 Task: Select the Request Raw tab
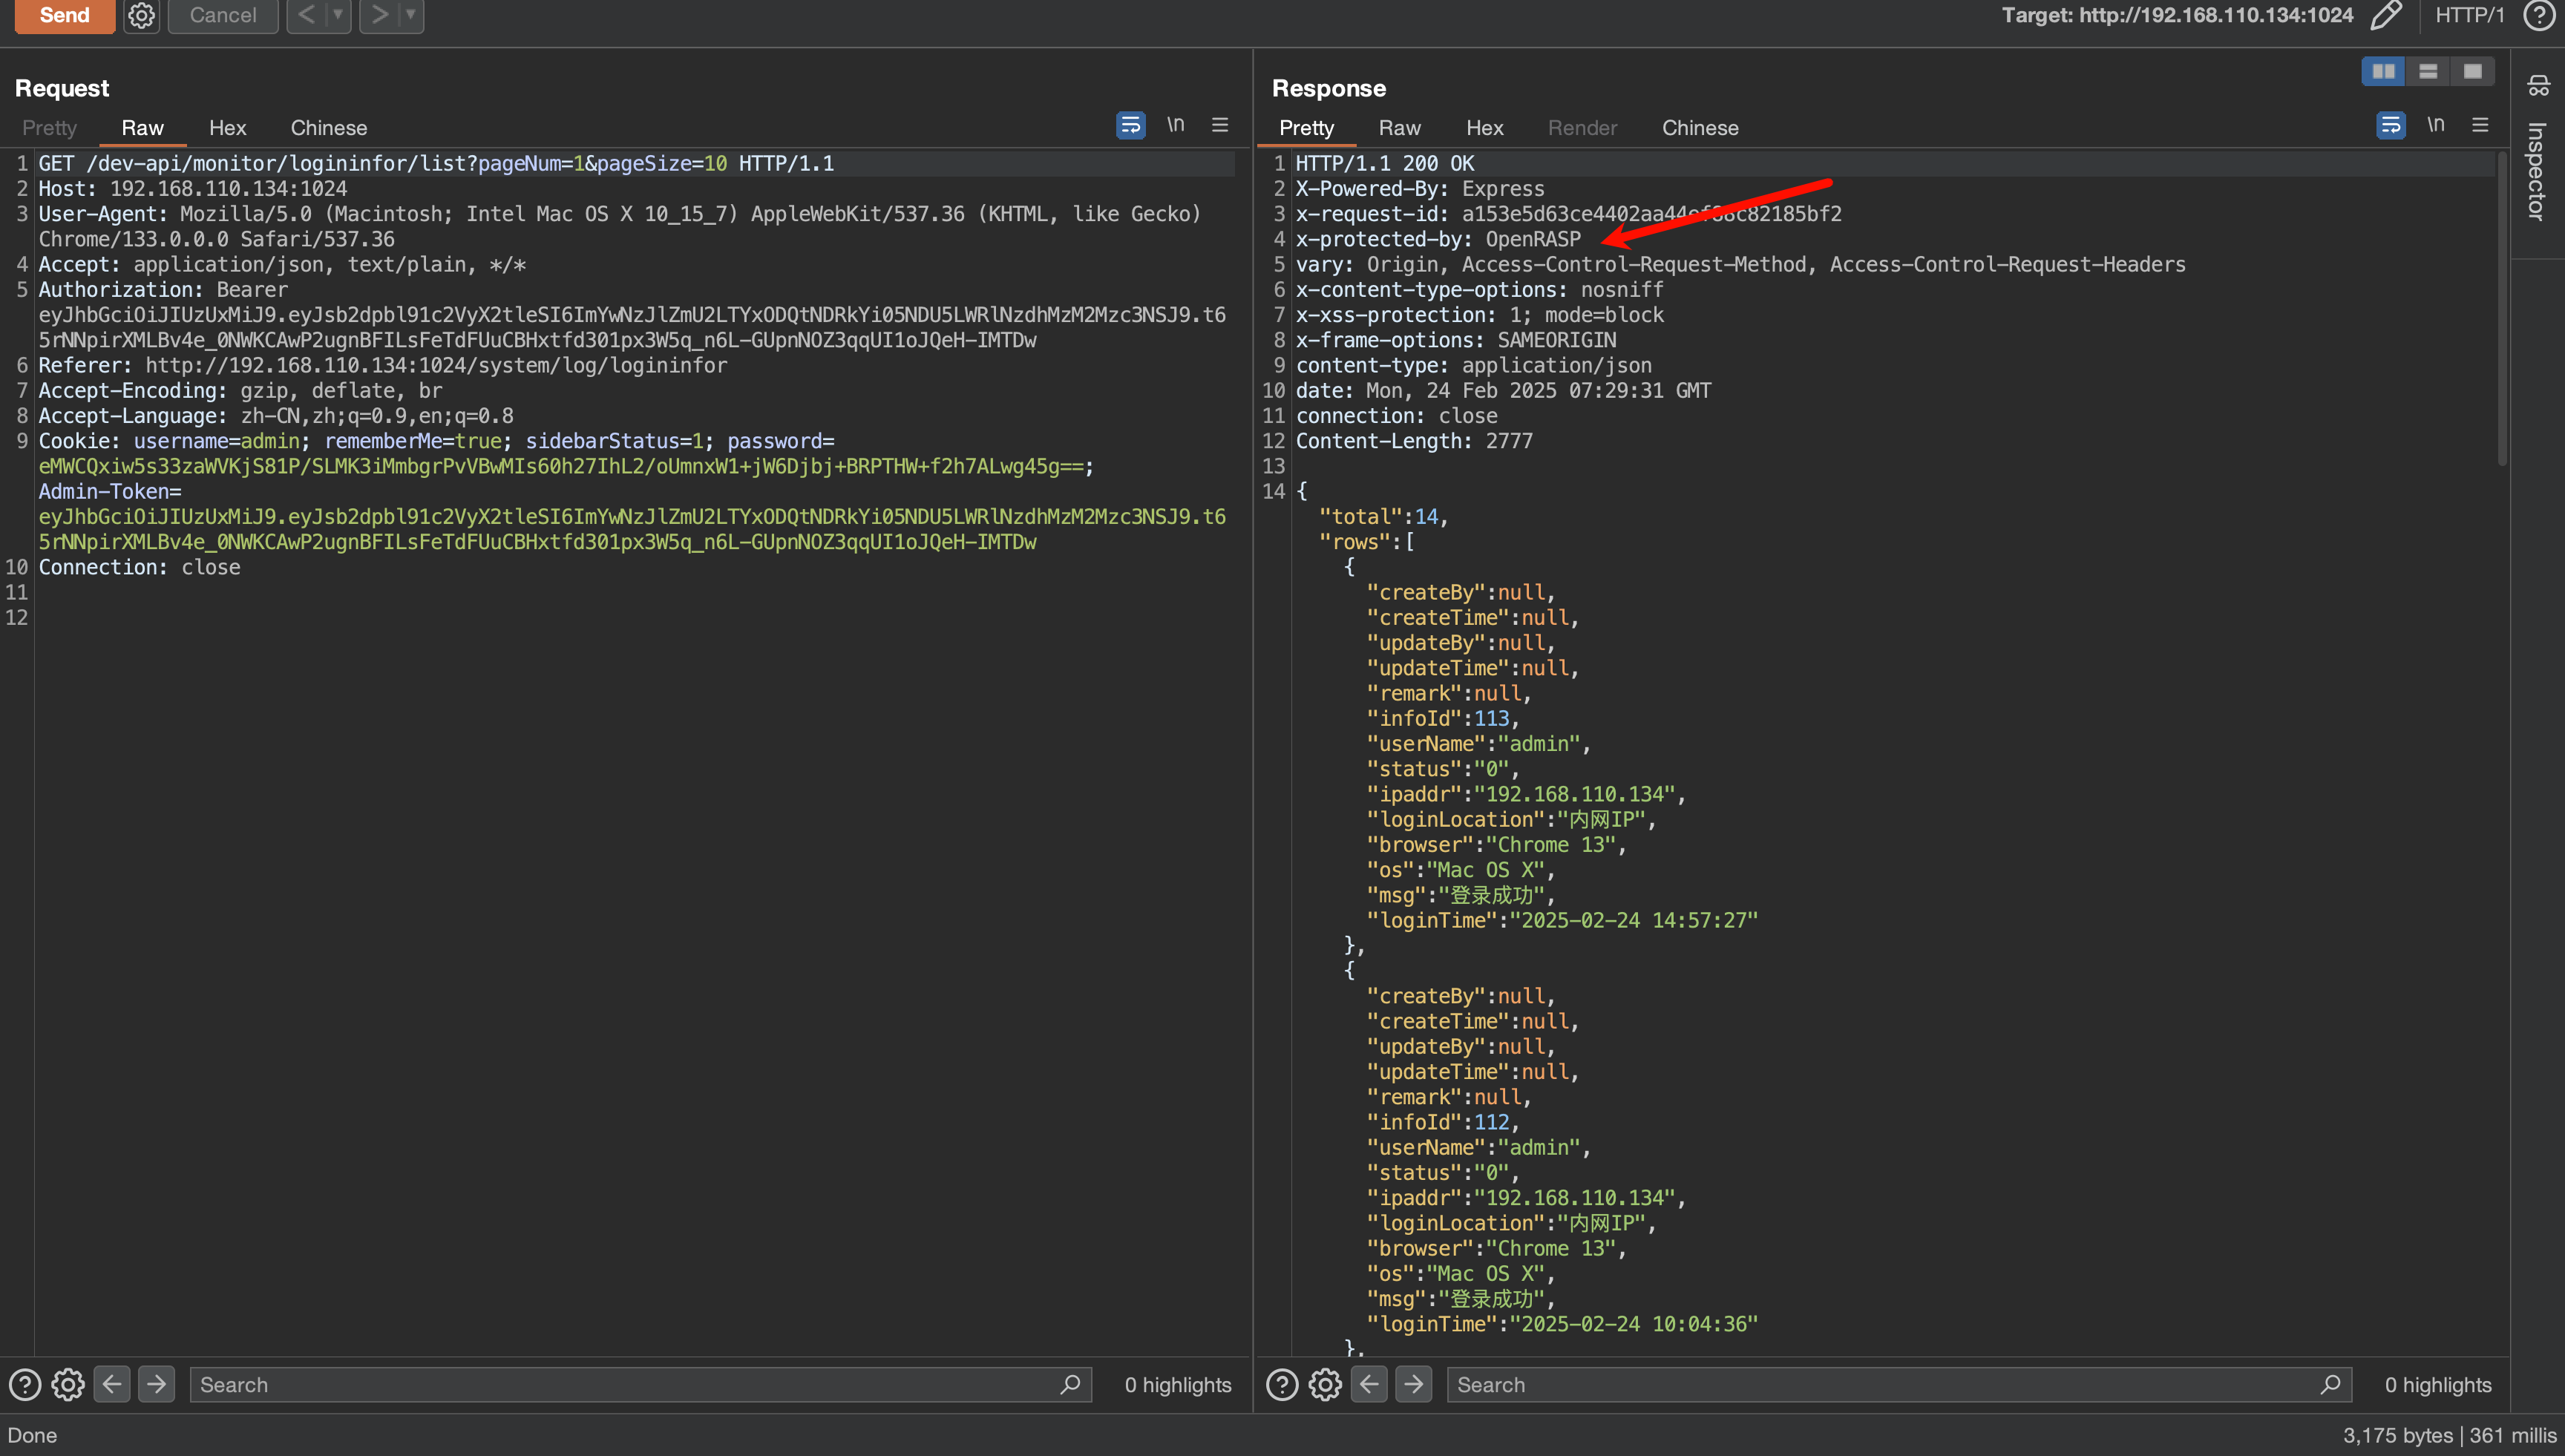pyautogui.click(x=142, y=128)
